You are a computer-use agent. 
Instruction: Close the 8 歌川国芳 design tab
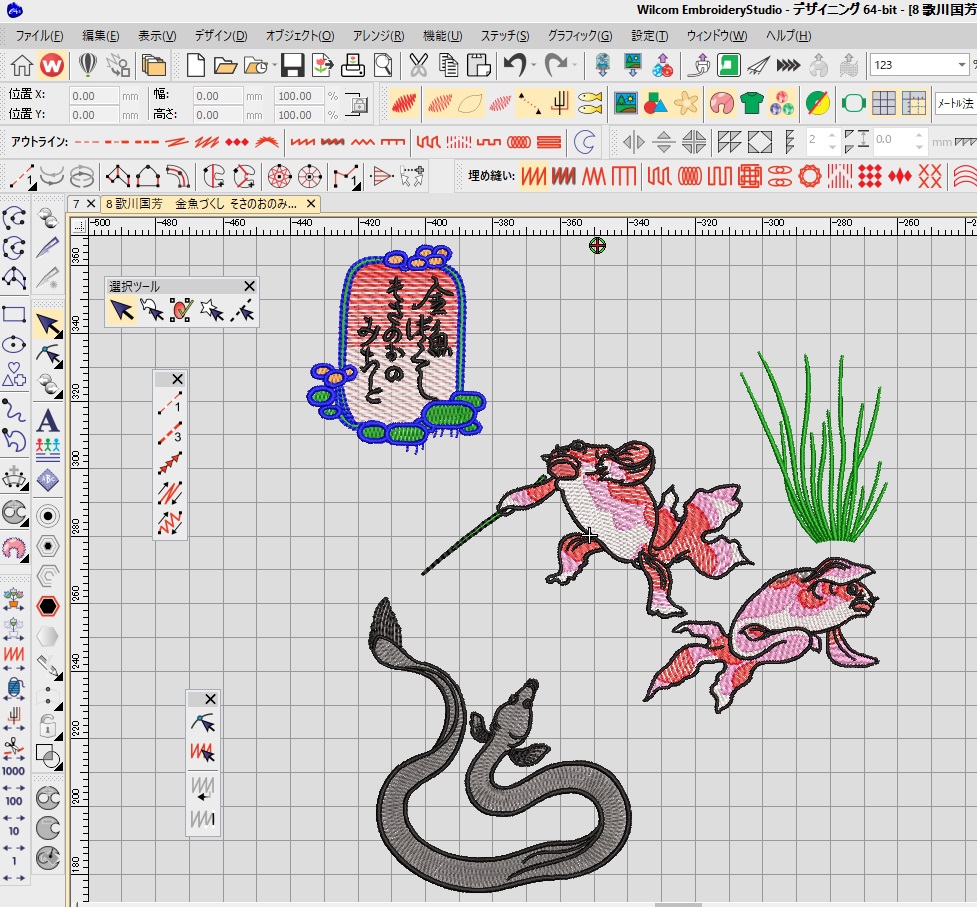pos(311,204)
